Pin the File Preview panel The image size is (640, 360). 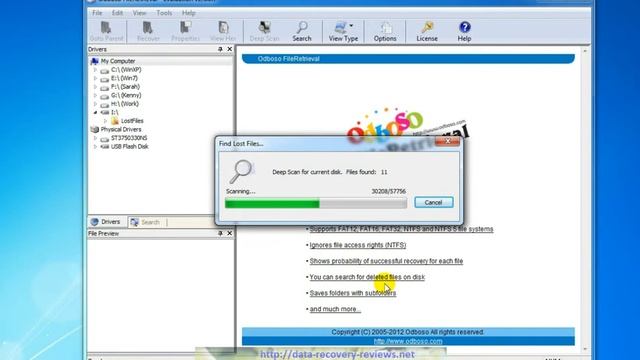220,233
